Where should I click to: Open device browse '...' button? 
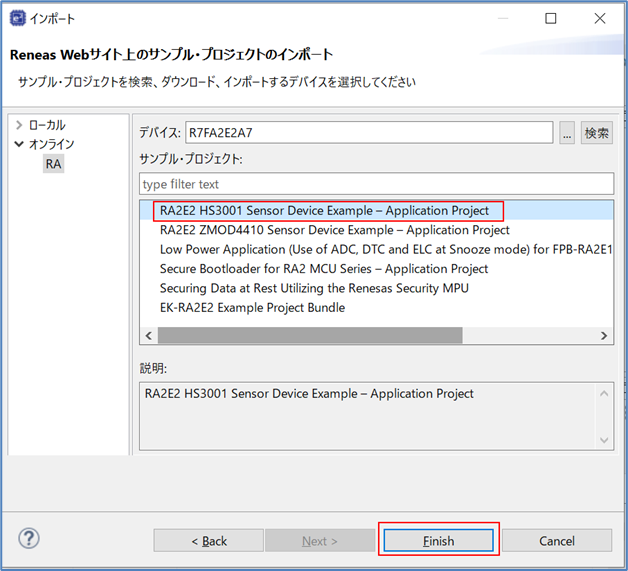[567, 133]
